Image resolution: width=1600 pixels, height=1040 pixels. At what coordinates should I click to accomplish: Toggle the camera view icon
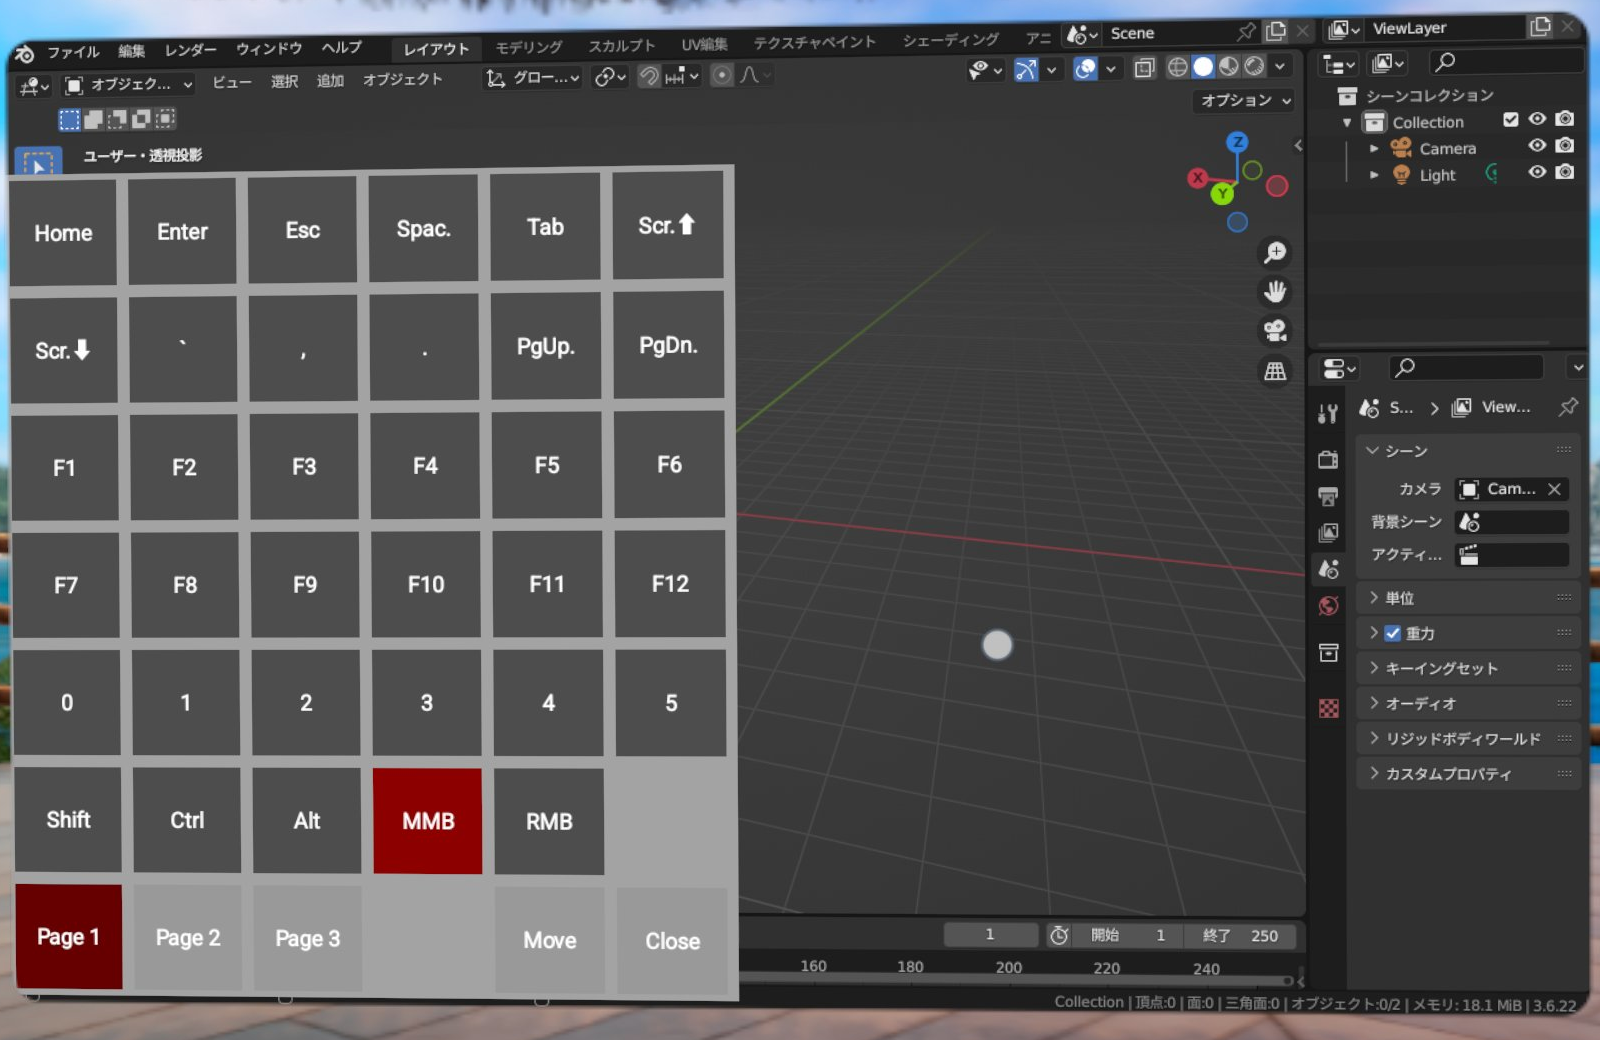coord(1275,331)
